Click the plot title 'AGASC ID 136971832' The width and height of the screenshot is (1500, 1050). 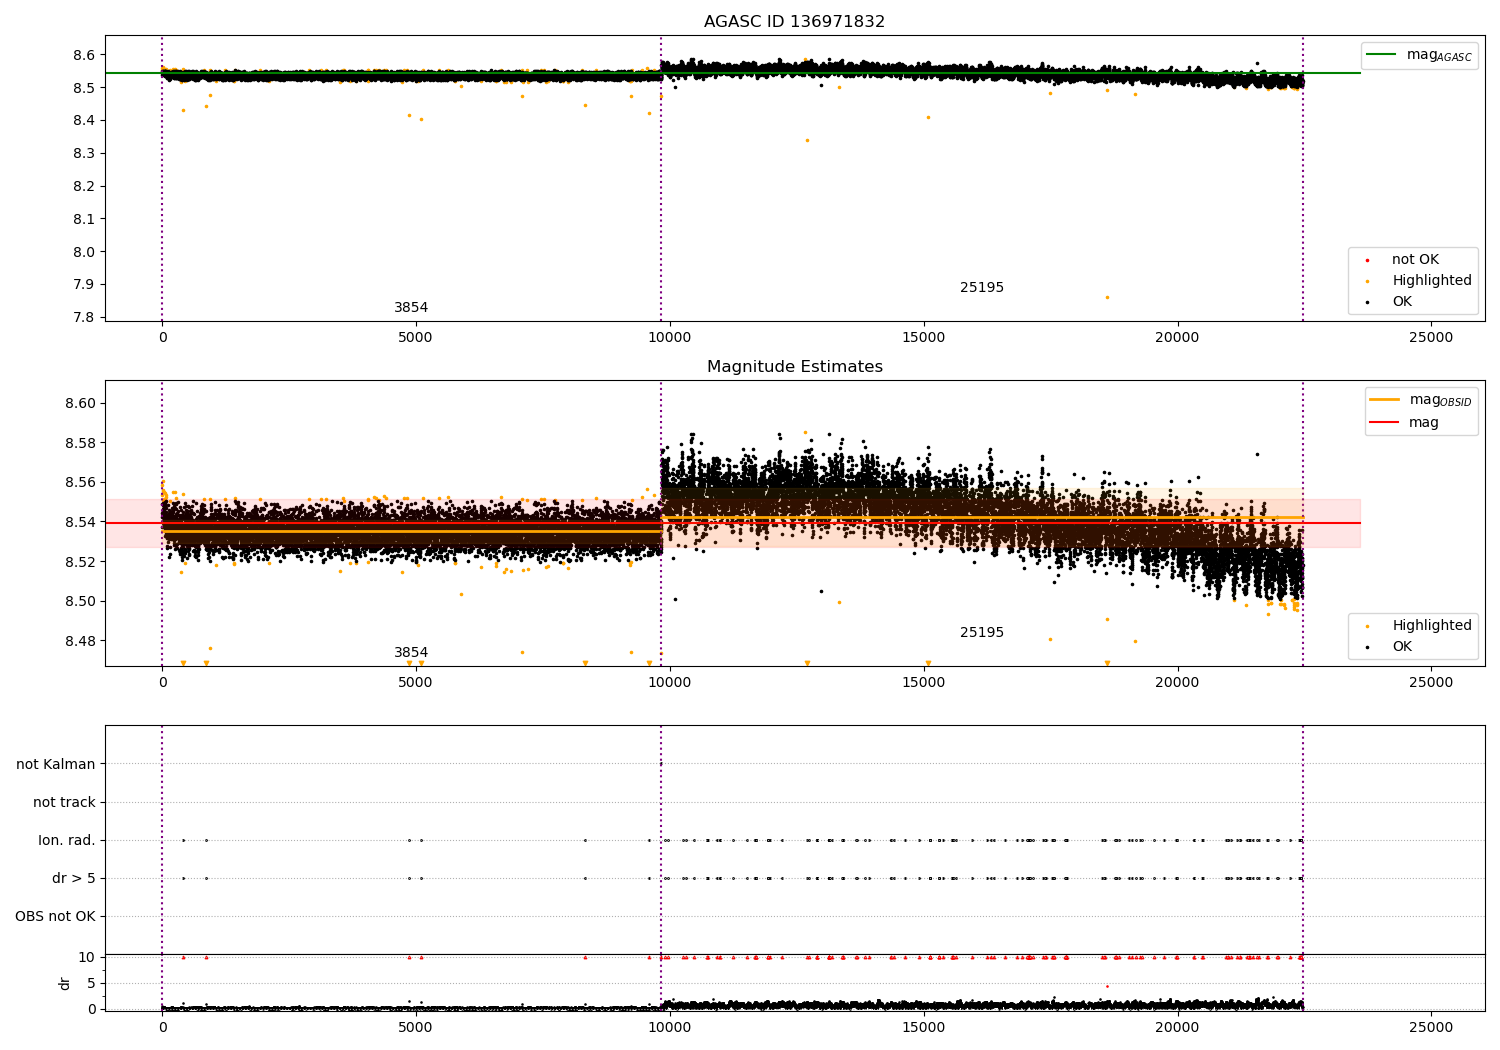coord(794,21)
